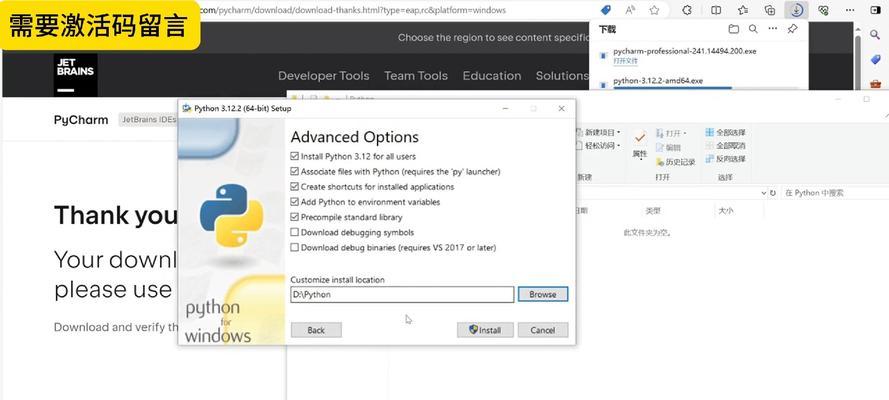Toggle Create shortcuts for installed applications
The width and height of the screenshot is (889, 400).
[x=294, y=186]
